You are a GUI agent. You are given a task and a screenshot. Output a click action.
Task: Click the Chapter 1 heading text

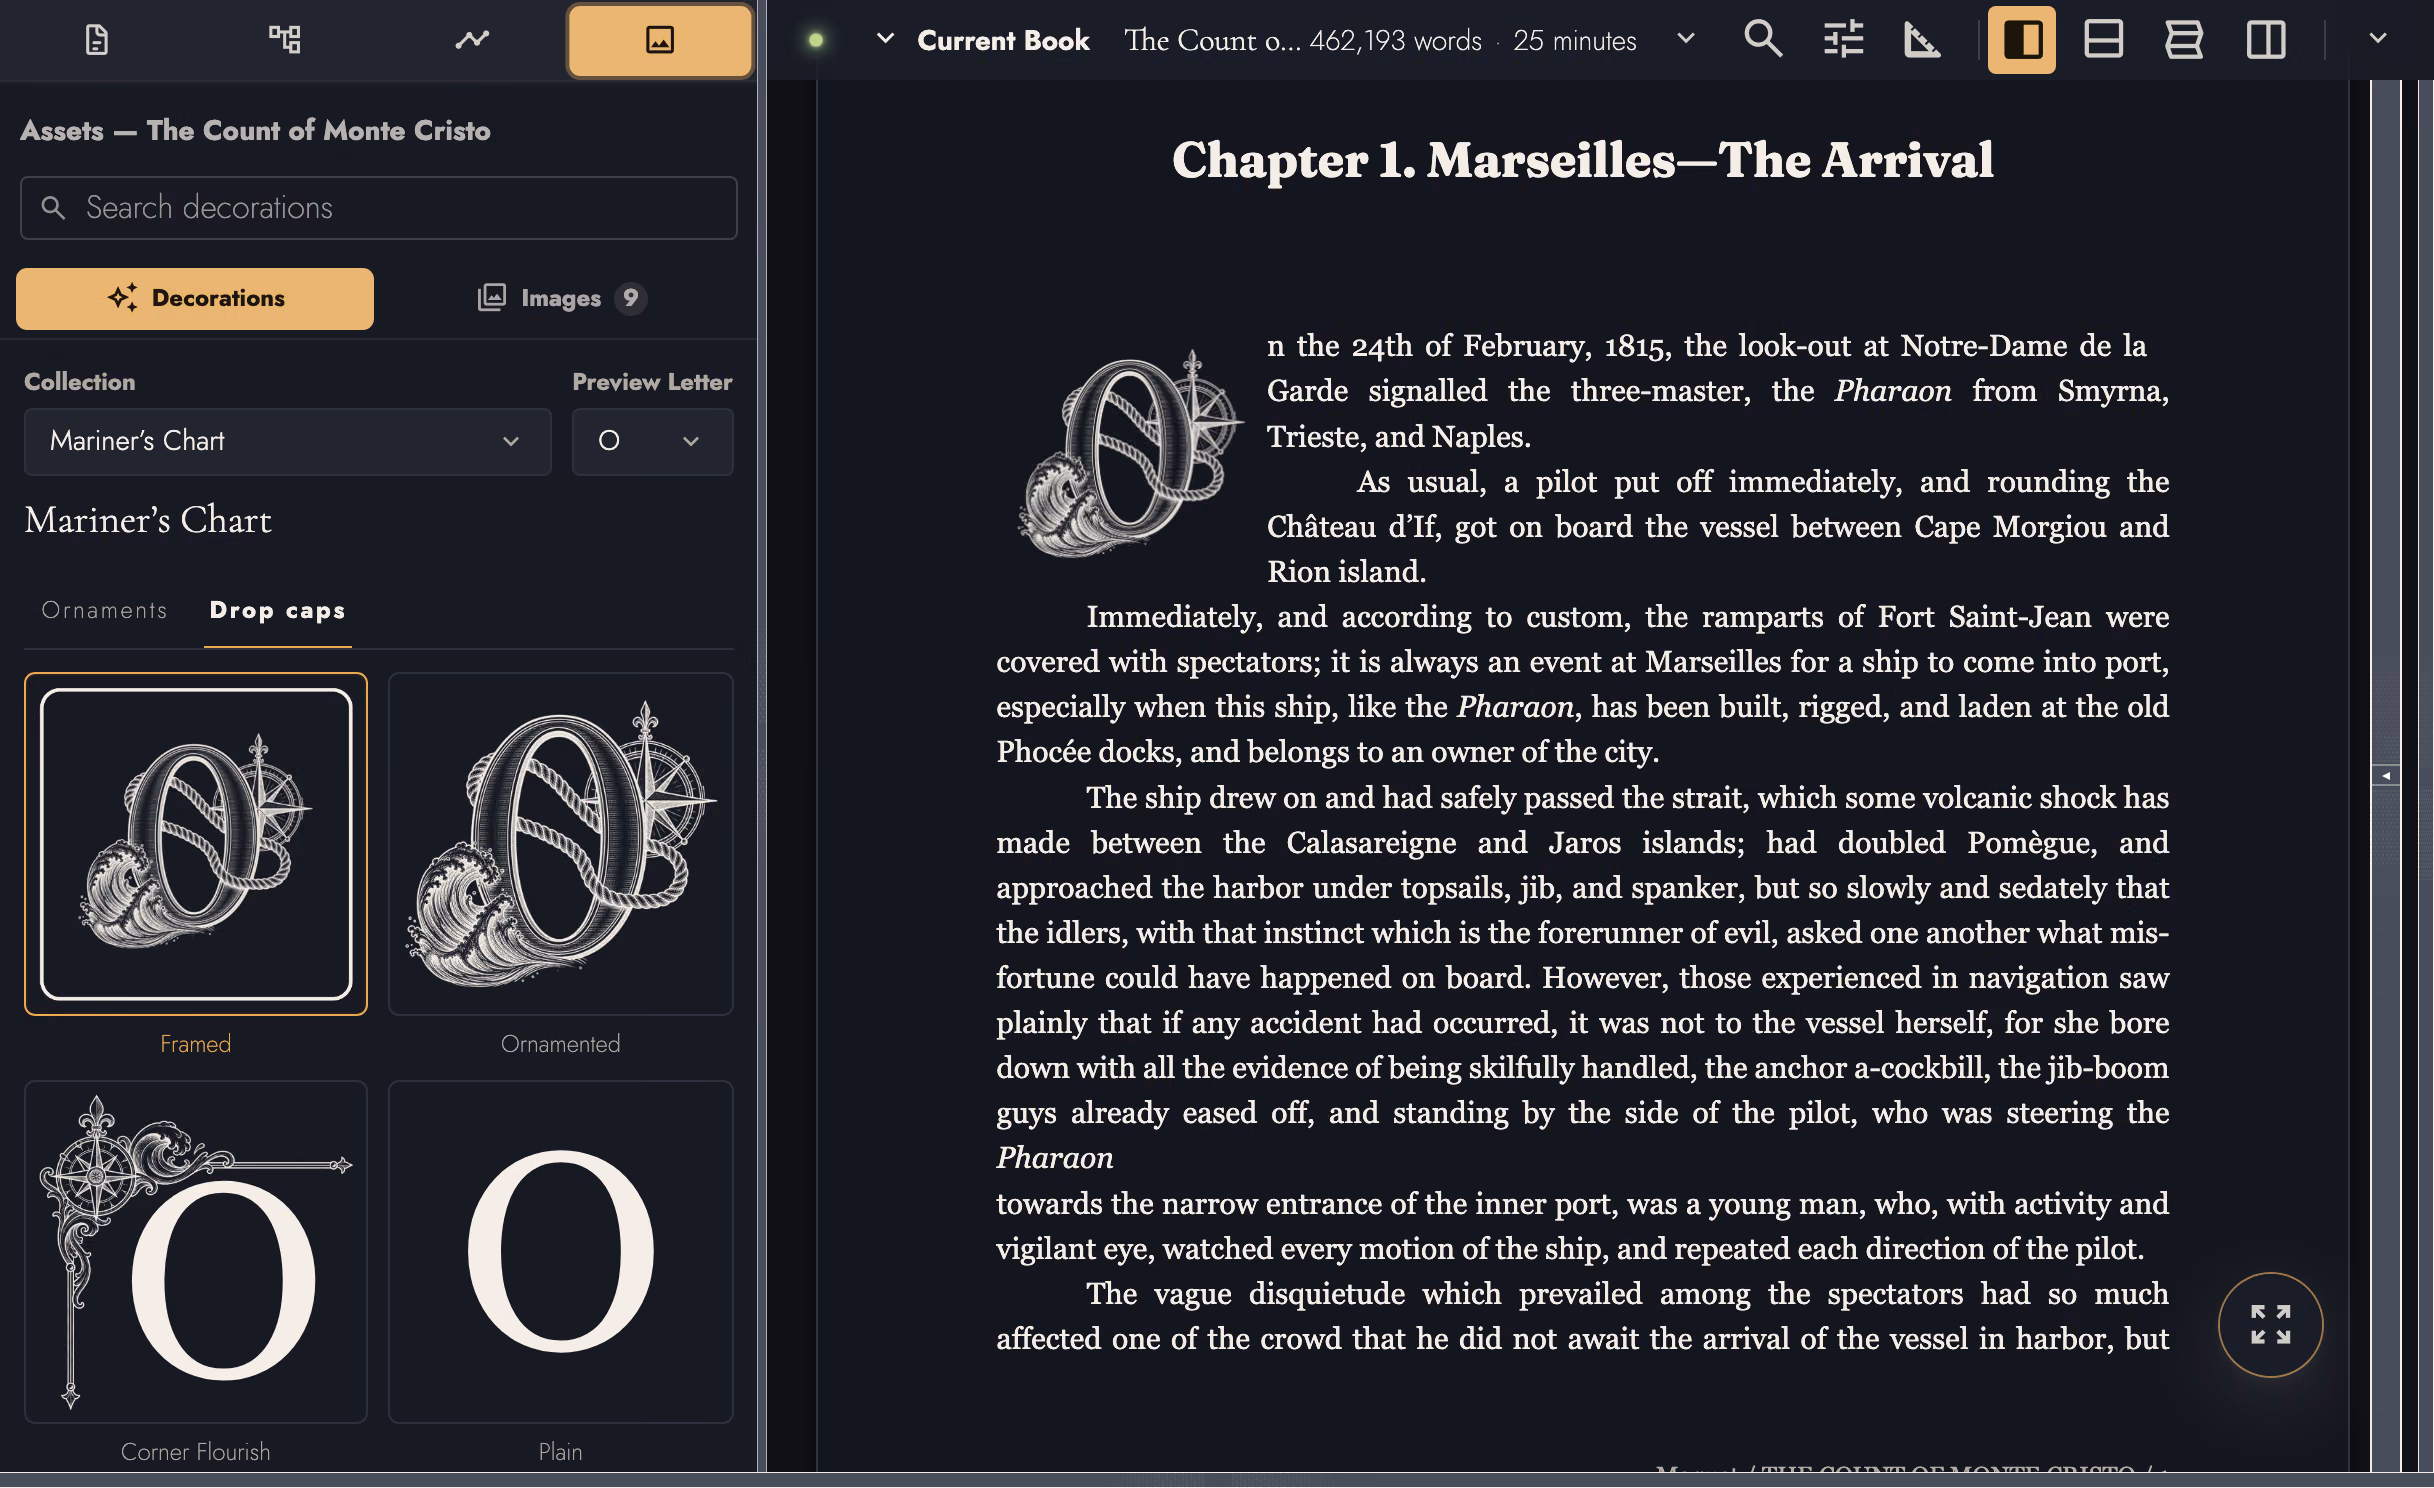click(1582, 160)
